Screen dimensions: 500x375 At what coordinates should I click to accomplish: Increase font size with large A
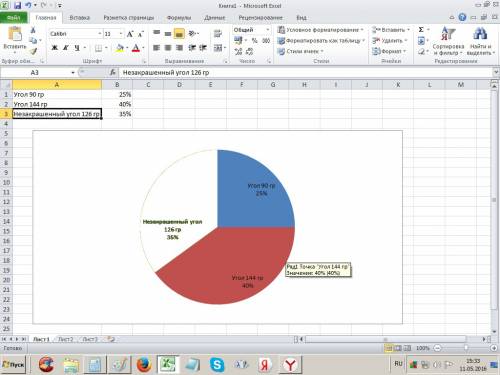pyautogui.click(x=130, y=34)
